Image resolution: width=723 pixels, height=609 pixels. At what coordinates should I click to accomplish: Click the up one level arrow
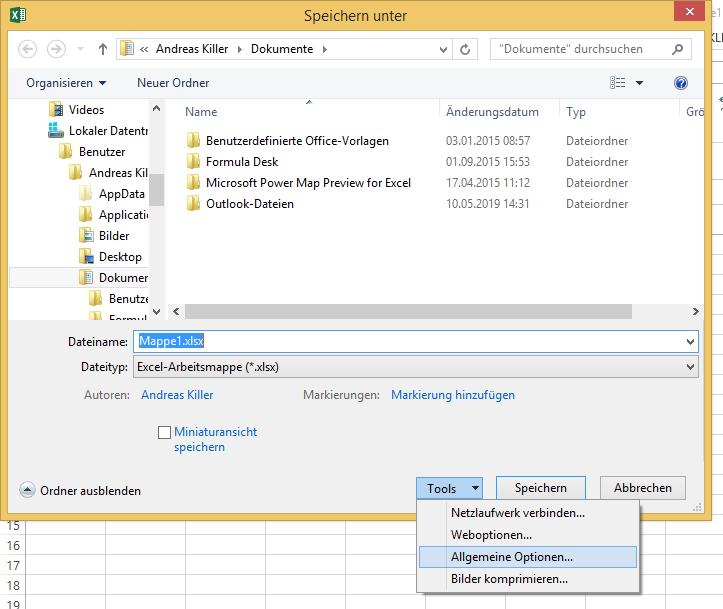[x=102, y=49]
